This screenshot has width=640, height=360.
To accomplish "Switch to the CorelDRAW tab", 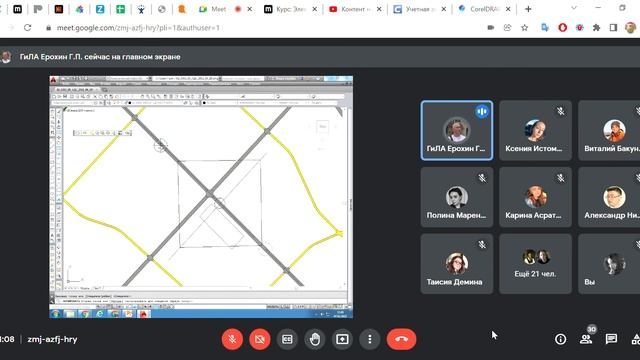I will click(484, 9).
